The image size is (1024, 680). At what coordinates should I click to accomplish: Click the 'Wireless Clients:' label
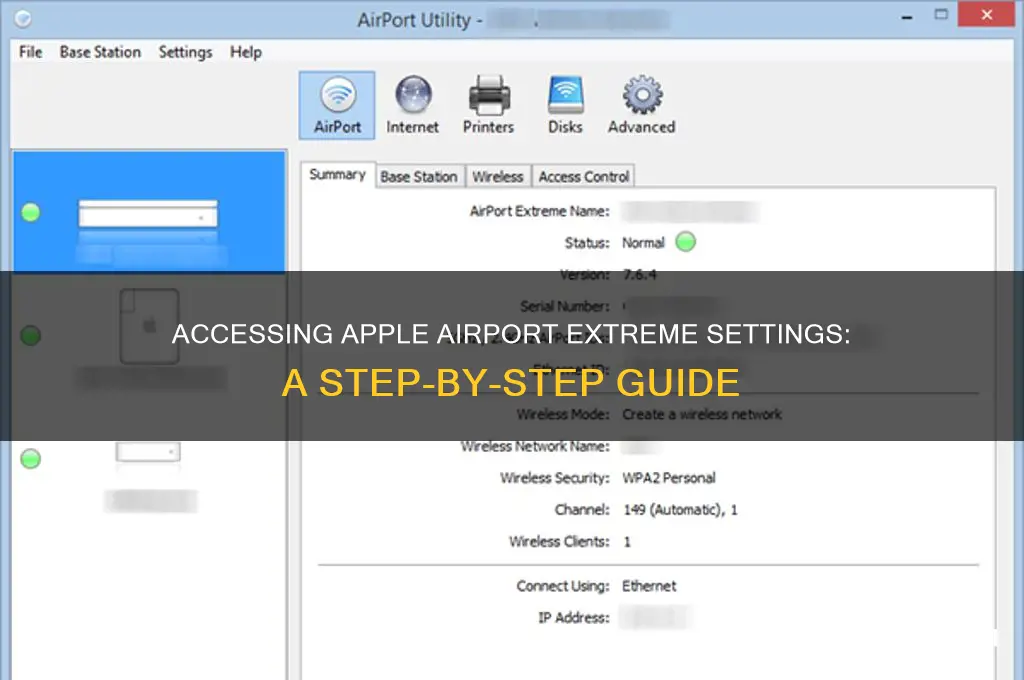559,542
